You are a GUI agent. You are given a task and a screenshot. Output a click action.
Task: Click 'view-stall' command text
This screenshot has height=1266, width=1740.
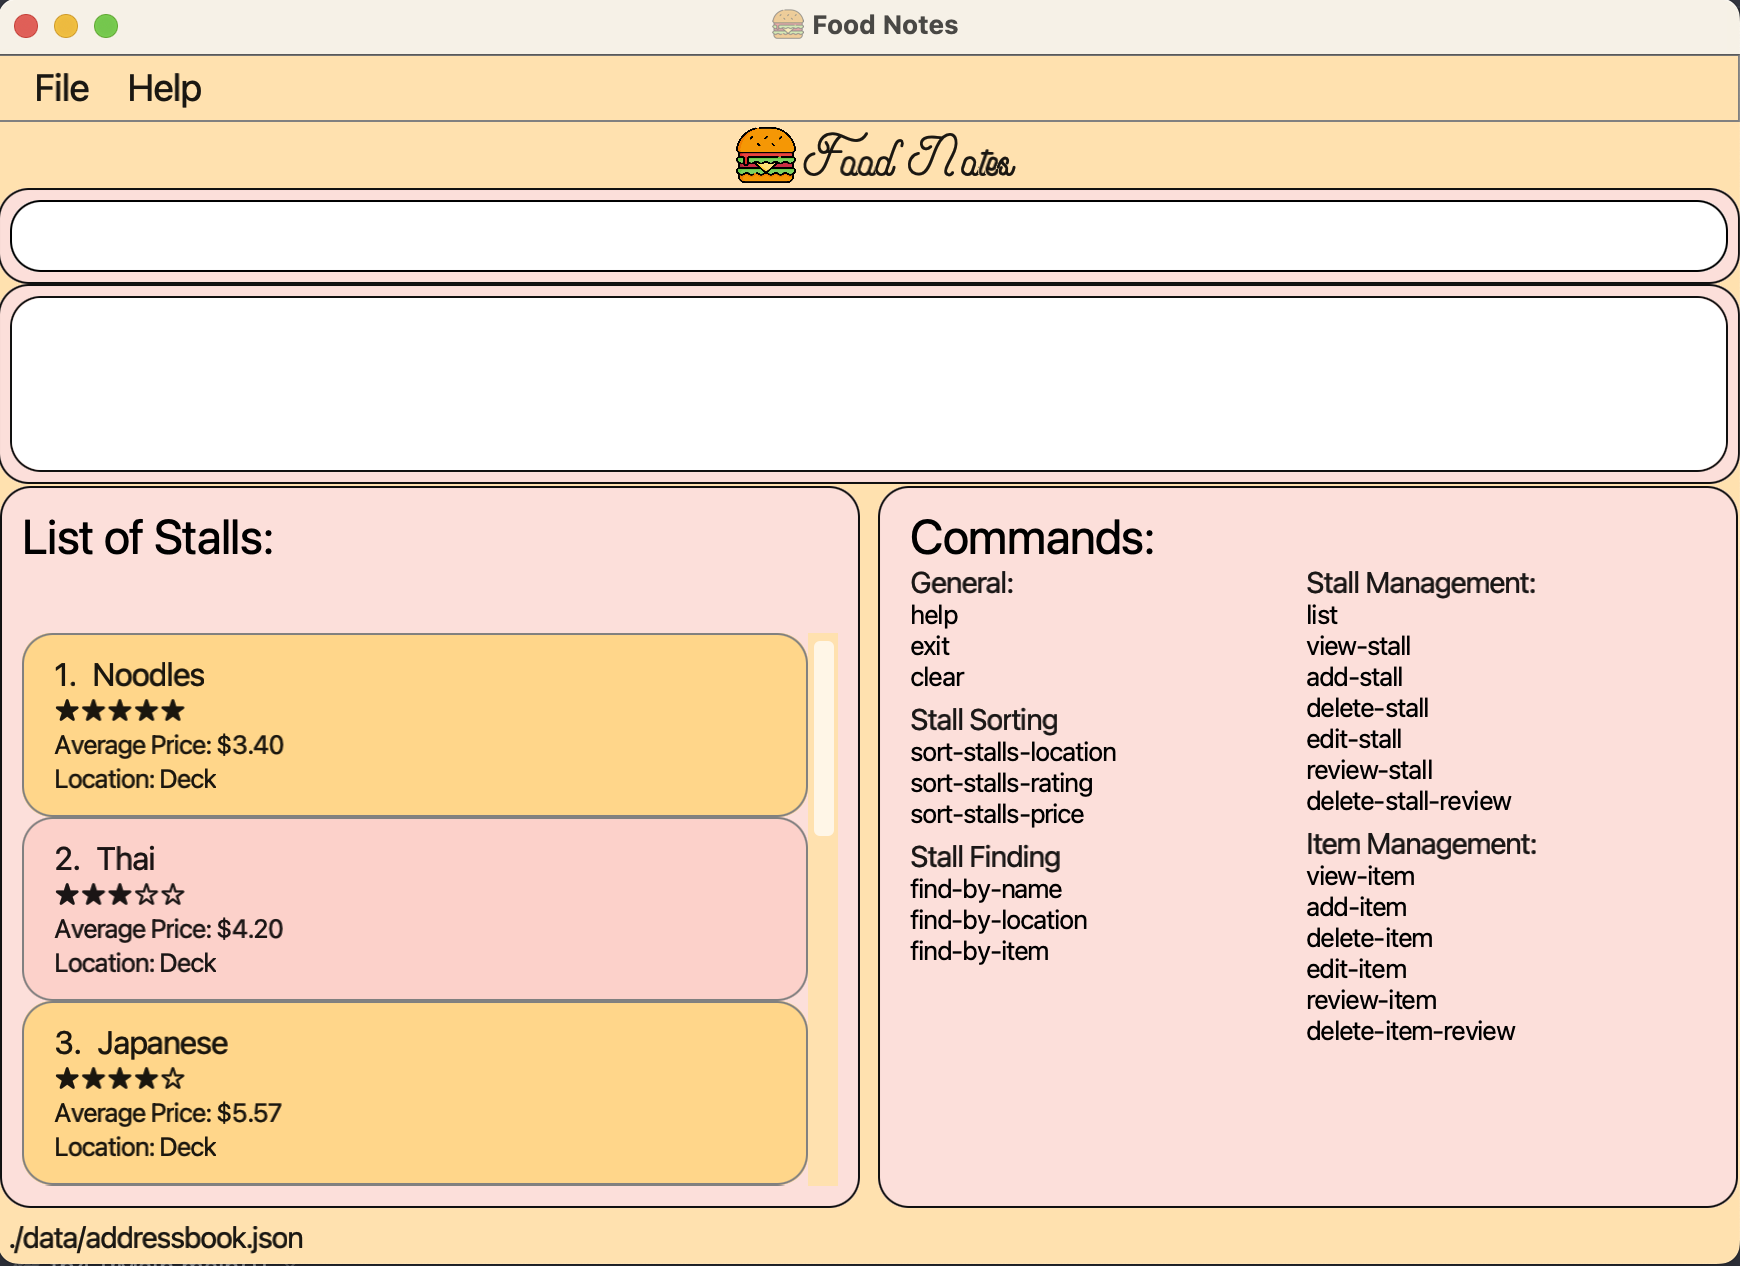coord(1358,646)
